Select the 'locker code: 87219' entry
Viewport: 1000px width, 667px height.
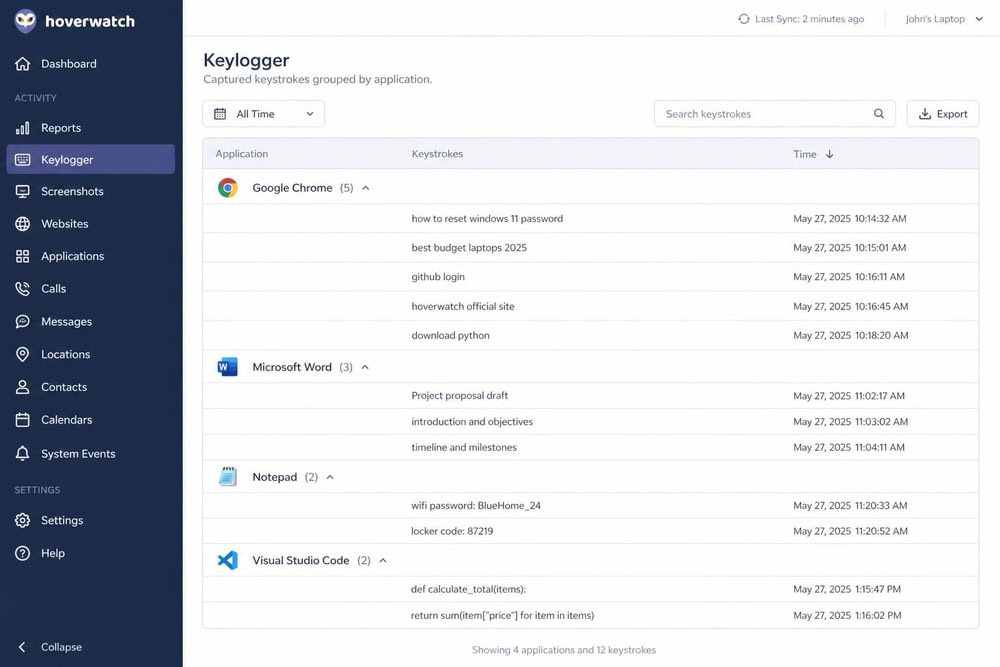591,531
